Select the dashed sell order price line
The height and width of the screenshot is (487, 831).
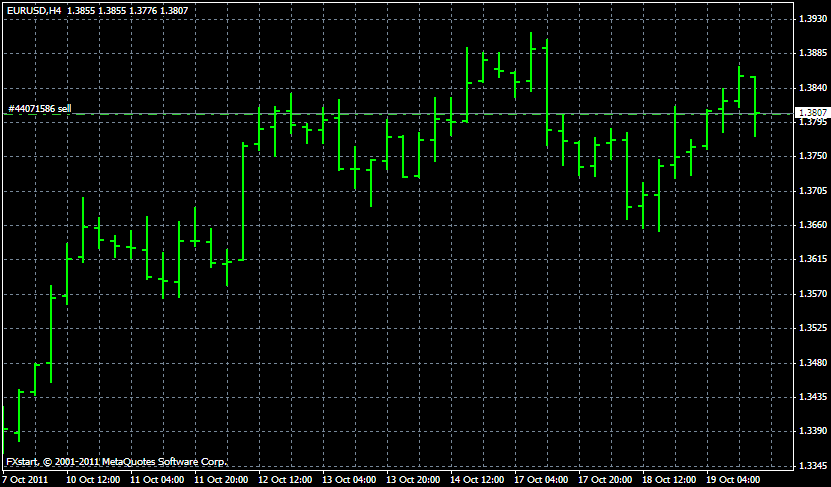coord(397,114)
